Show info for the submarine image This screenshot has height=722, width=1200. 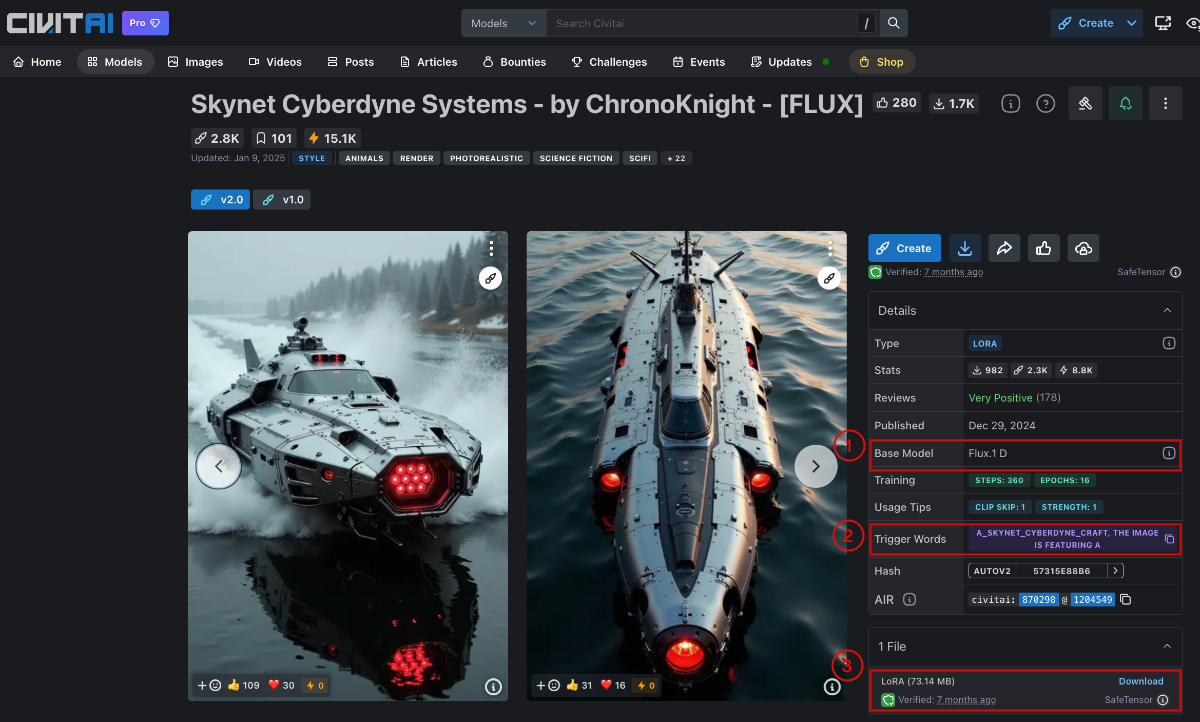coord(832,686)
